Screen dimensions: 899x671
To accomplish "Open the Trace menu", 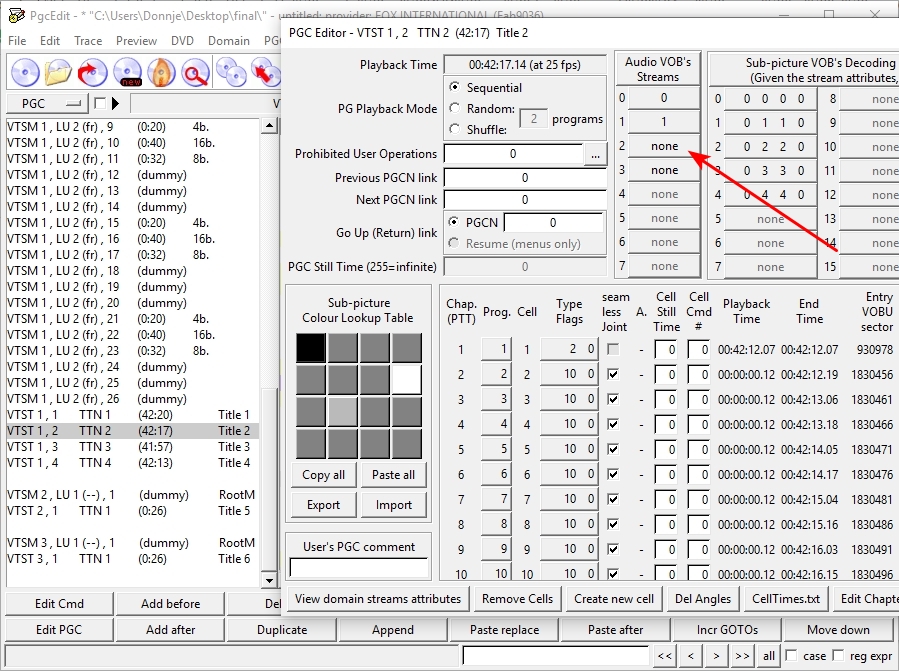I will pyautogui.click(x=88, y=41).
